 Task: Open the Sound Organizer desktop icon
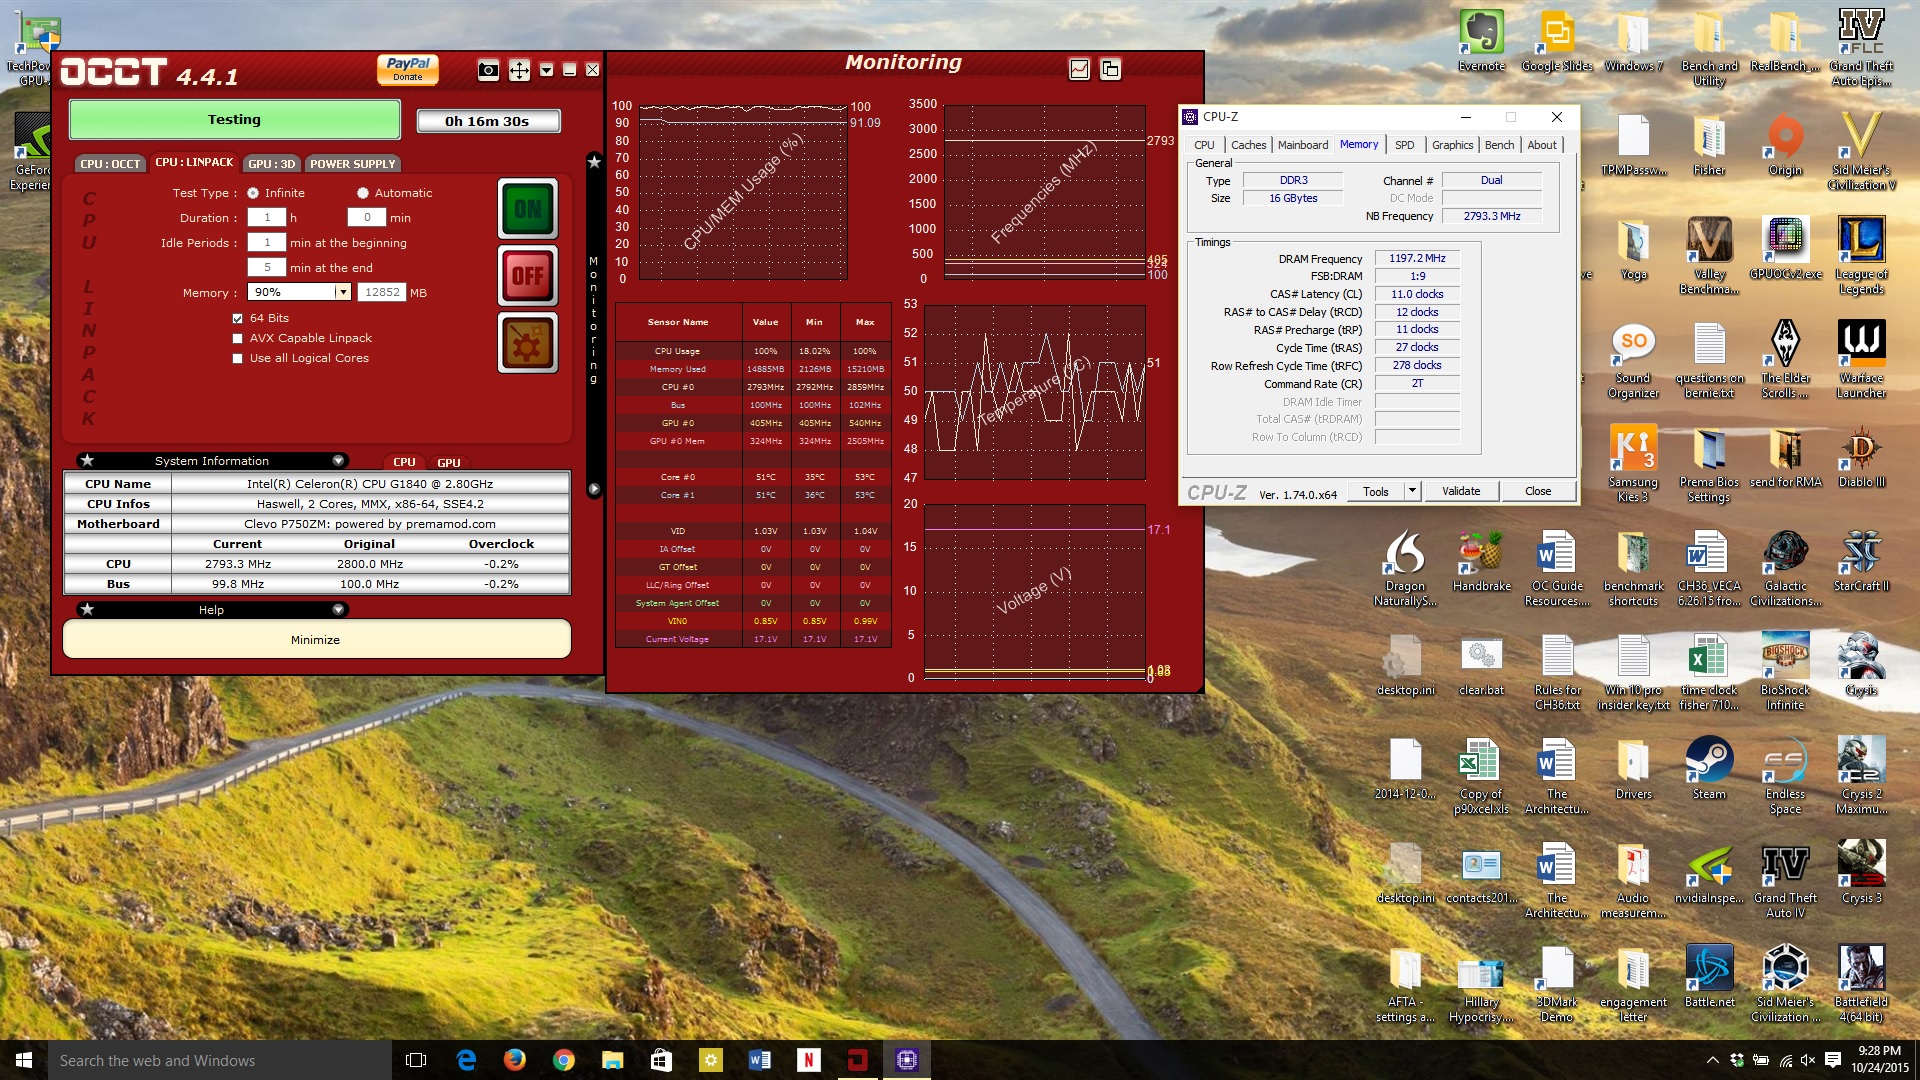(x=1633, y=360)
